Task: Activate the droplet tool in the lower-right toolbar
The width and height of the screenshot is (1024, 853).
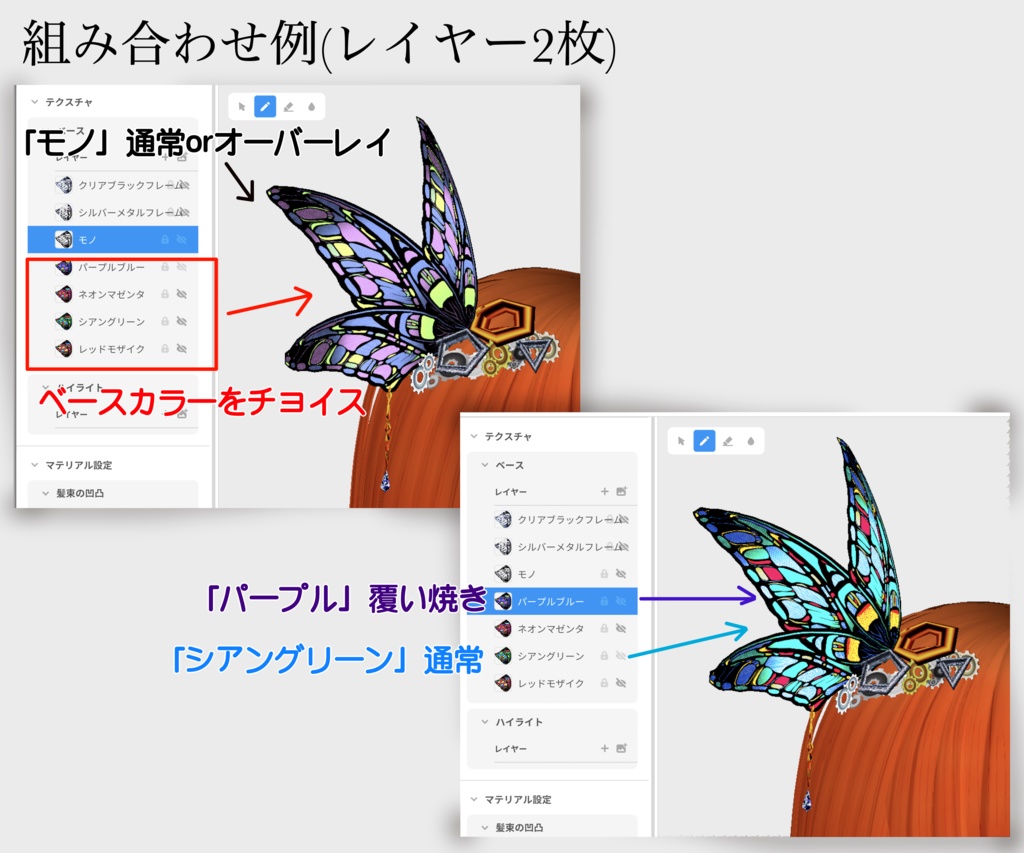Action: (x=751, y=441)
